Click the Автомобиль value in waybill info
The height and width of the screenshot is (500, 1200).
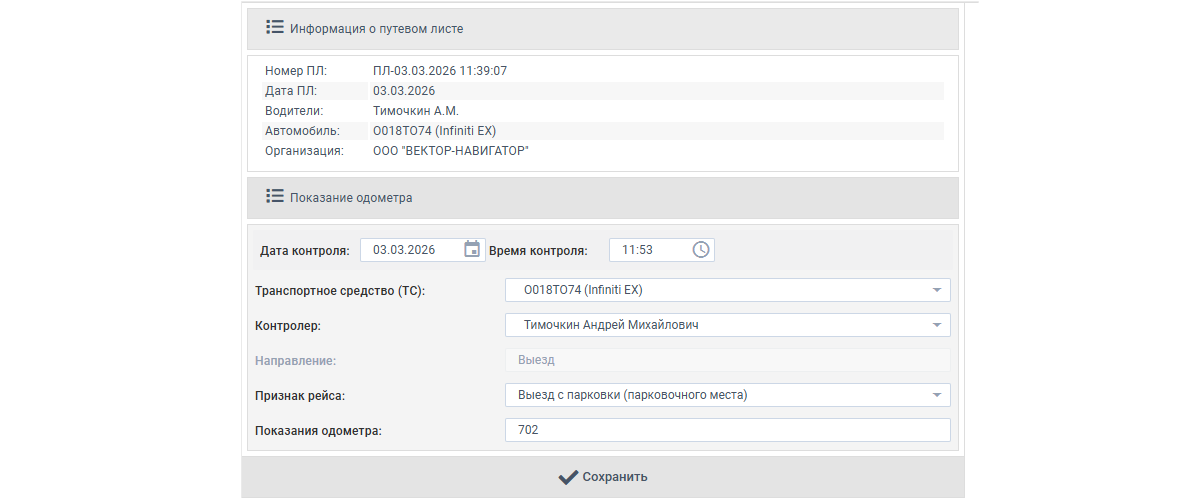[434, 131]
